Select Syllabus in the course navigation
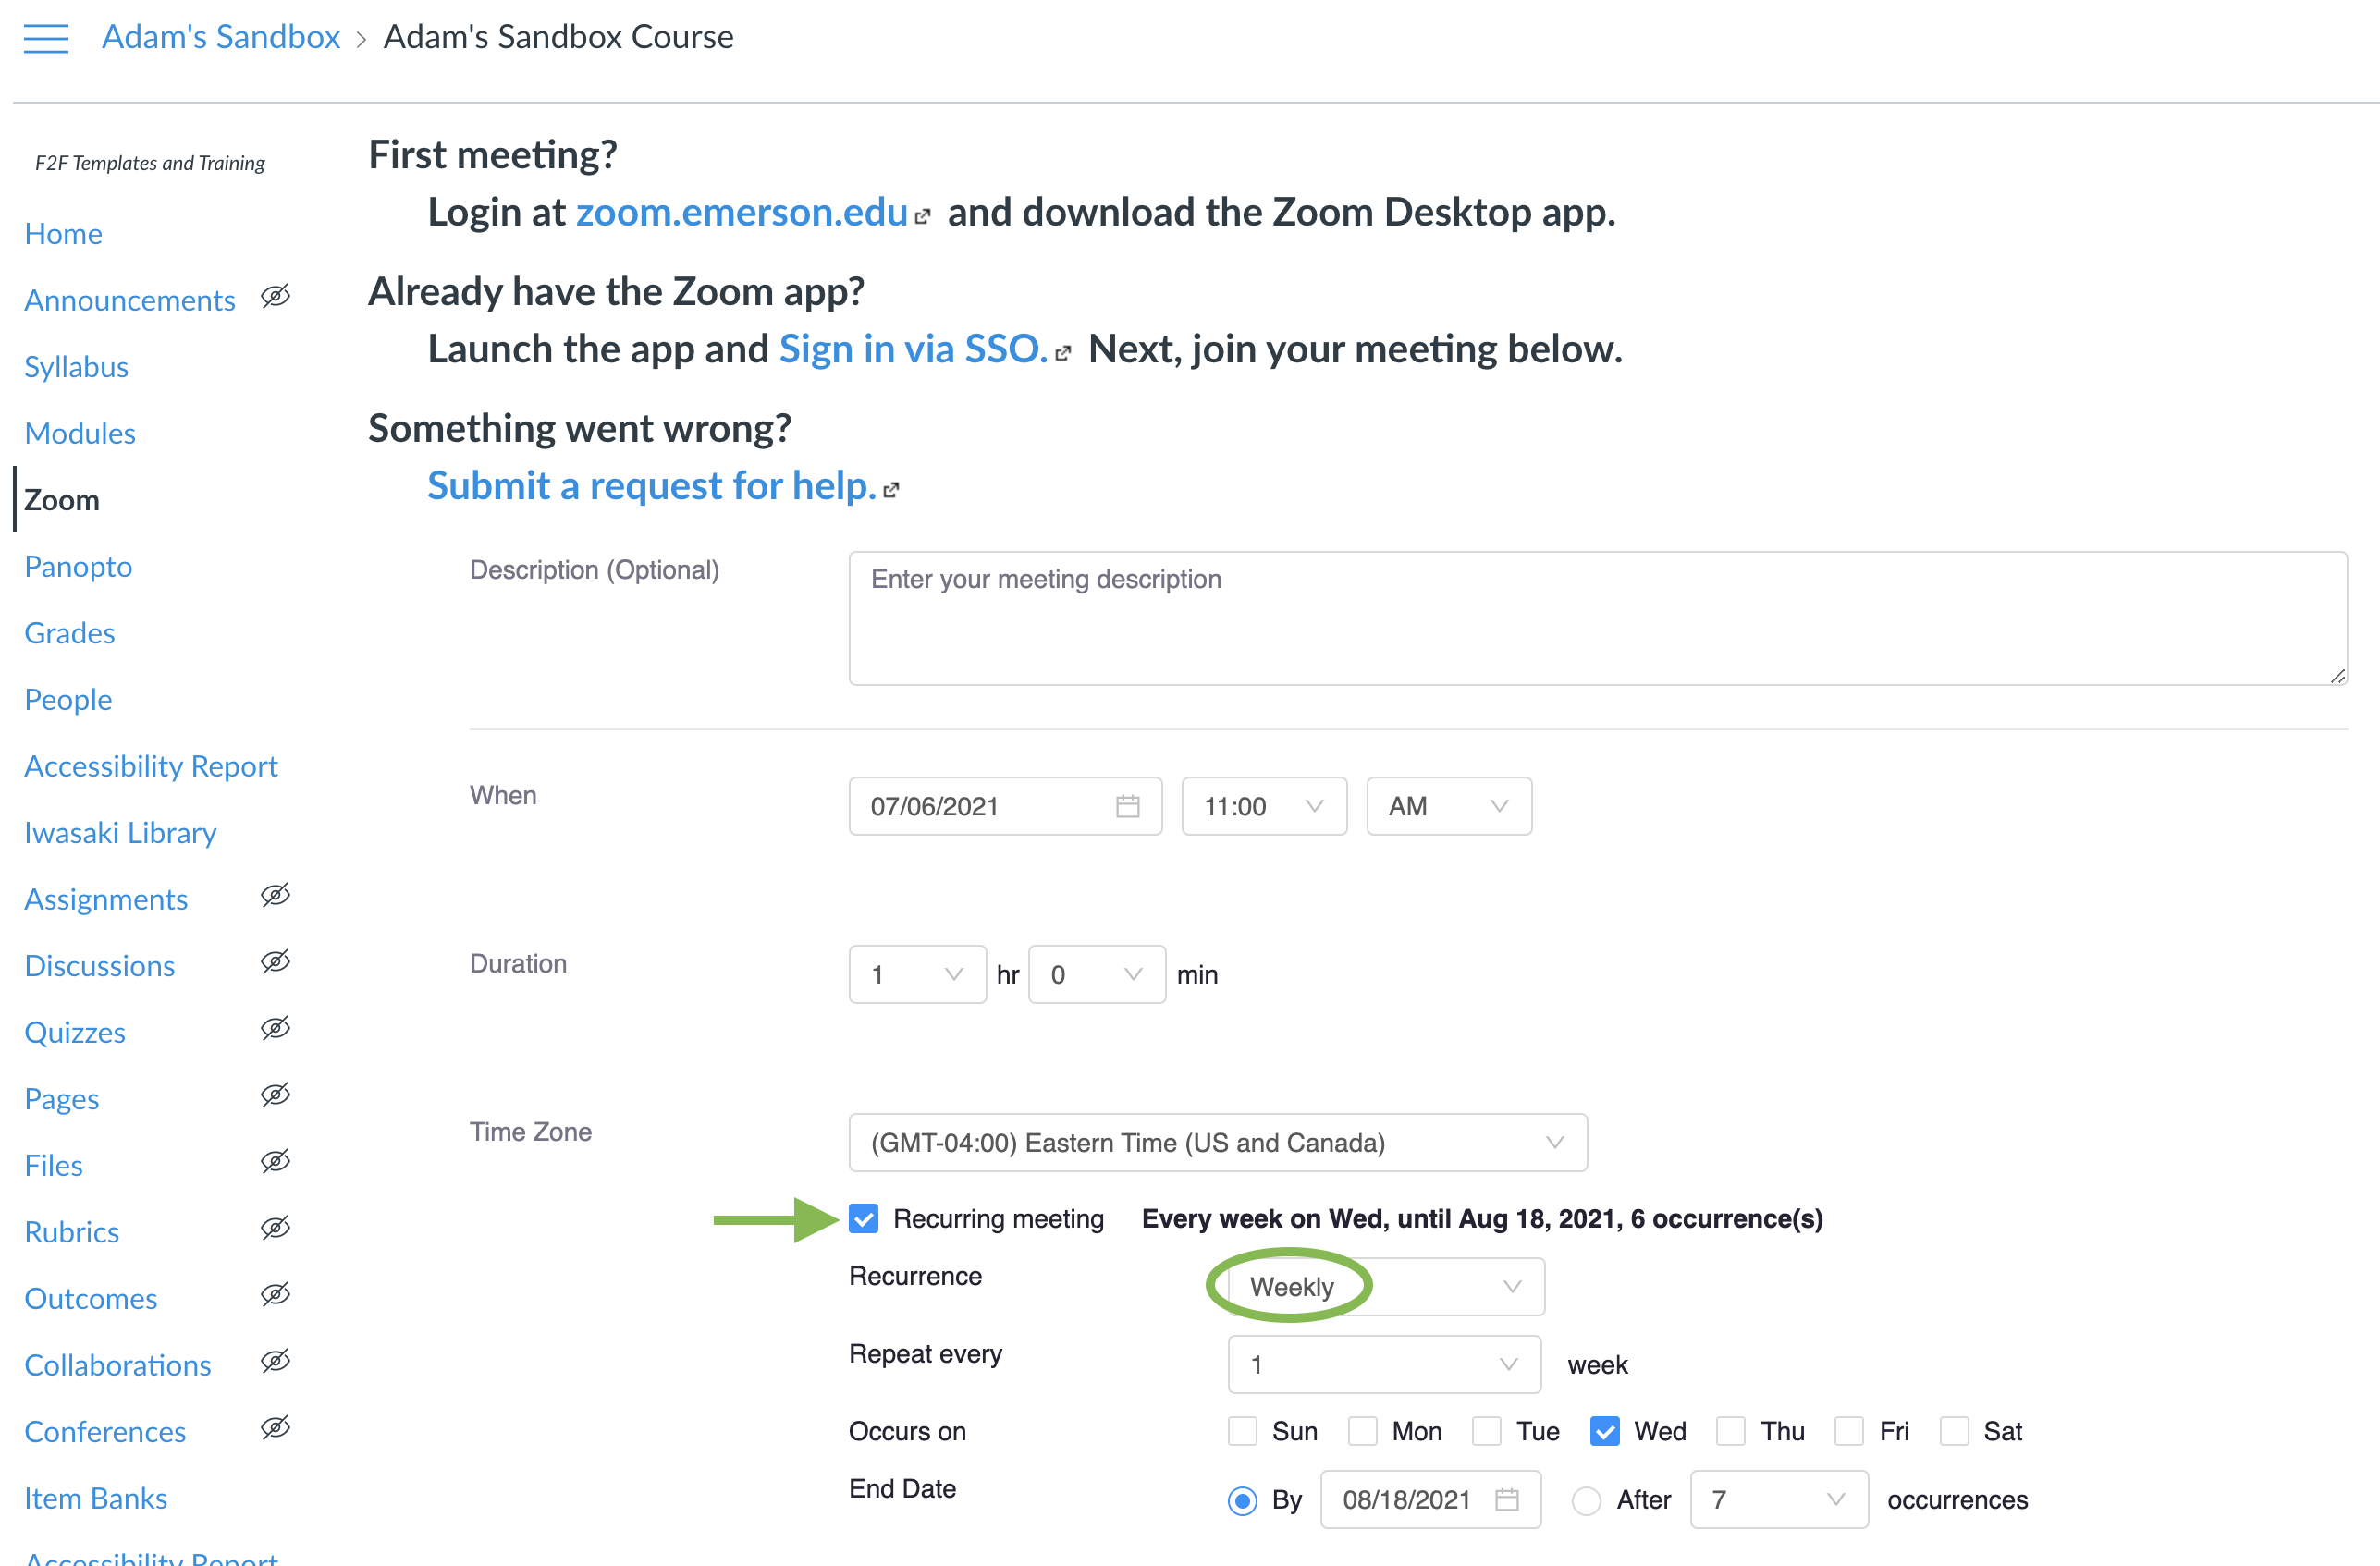 75,366
